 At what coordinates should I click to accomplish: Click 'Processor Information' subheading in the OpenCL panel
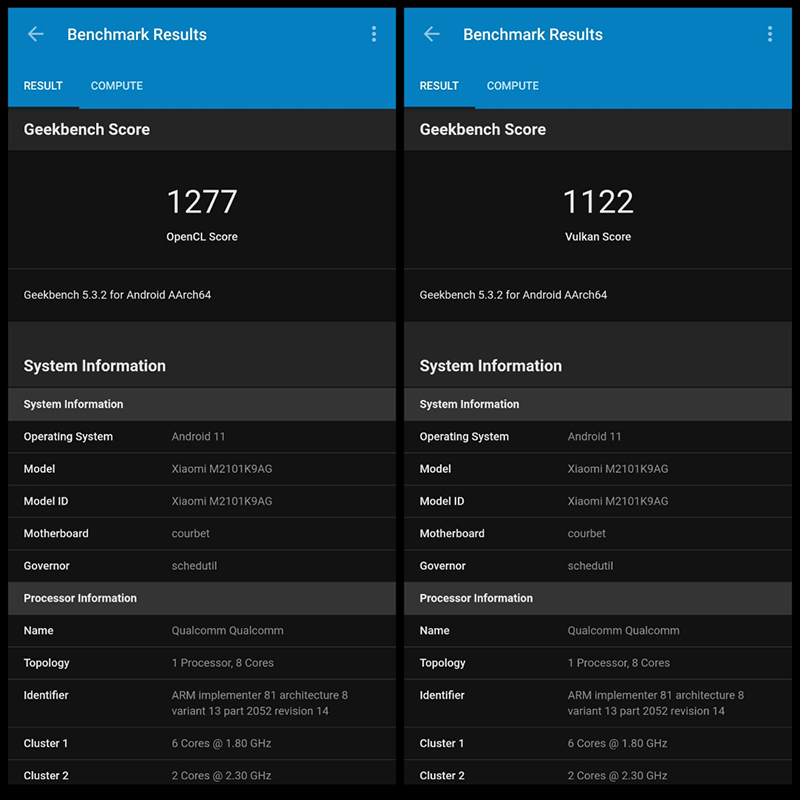tap(80, 598)
